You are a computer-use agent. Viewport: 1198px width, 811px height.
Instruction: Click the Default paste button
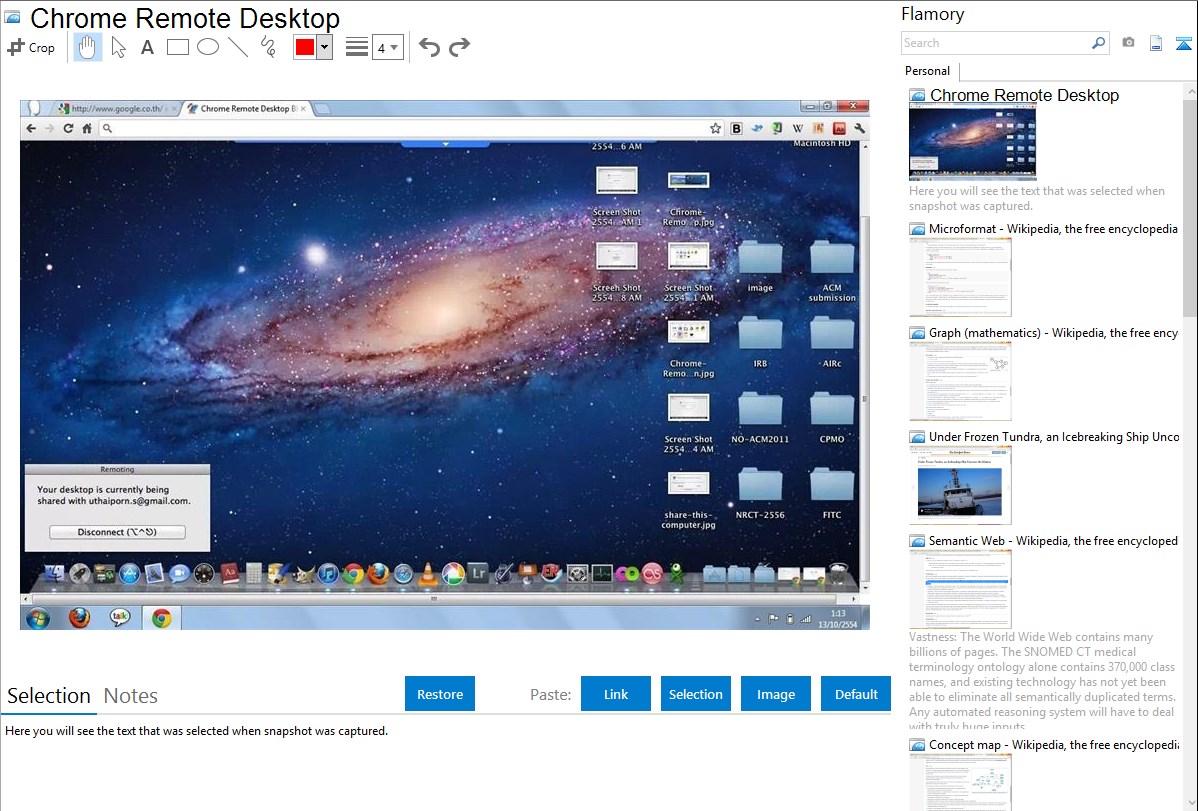pos(856,694)
